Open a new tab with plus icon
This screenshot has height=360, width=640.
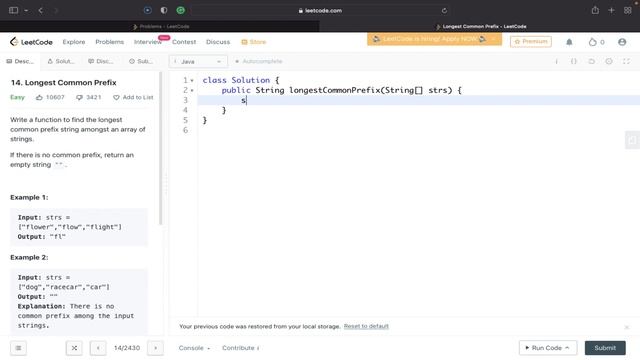611,10
